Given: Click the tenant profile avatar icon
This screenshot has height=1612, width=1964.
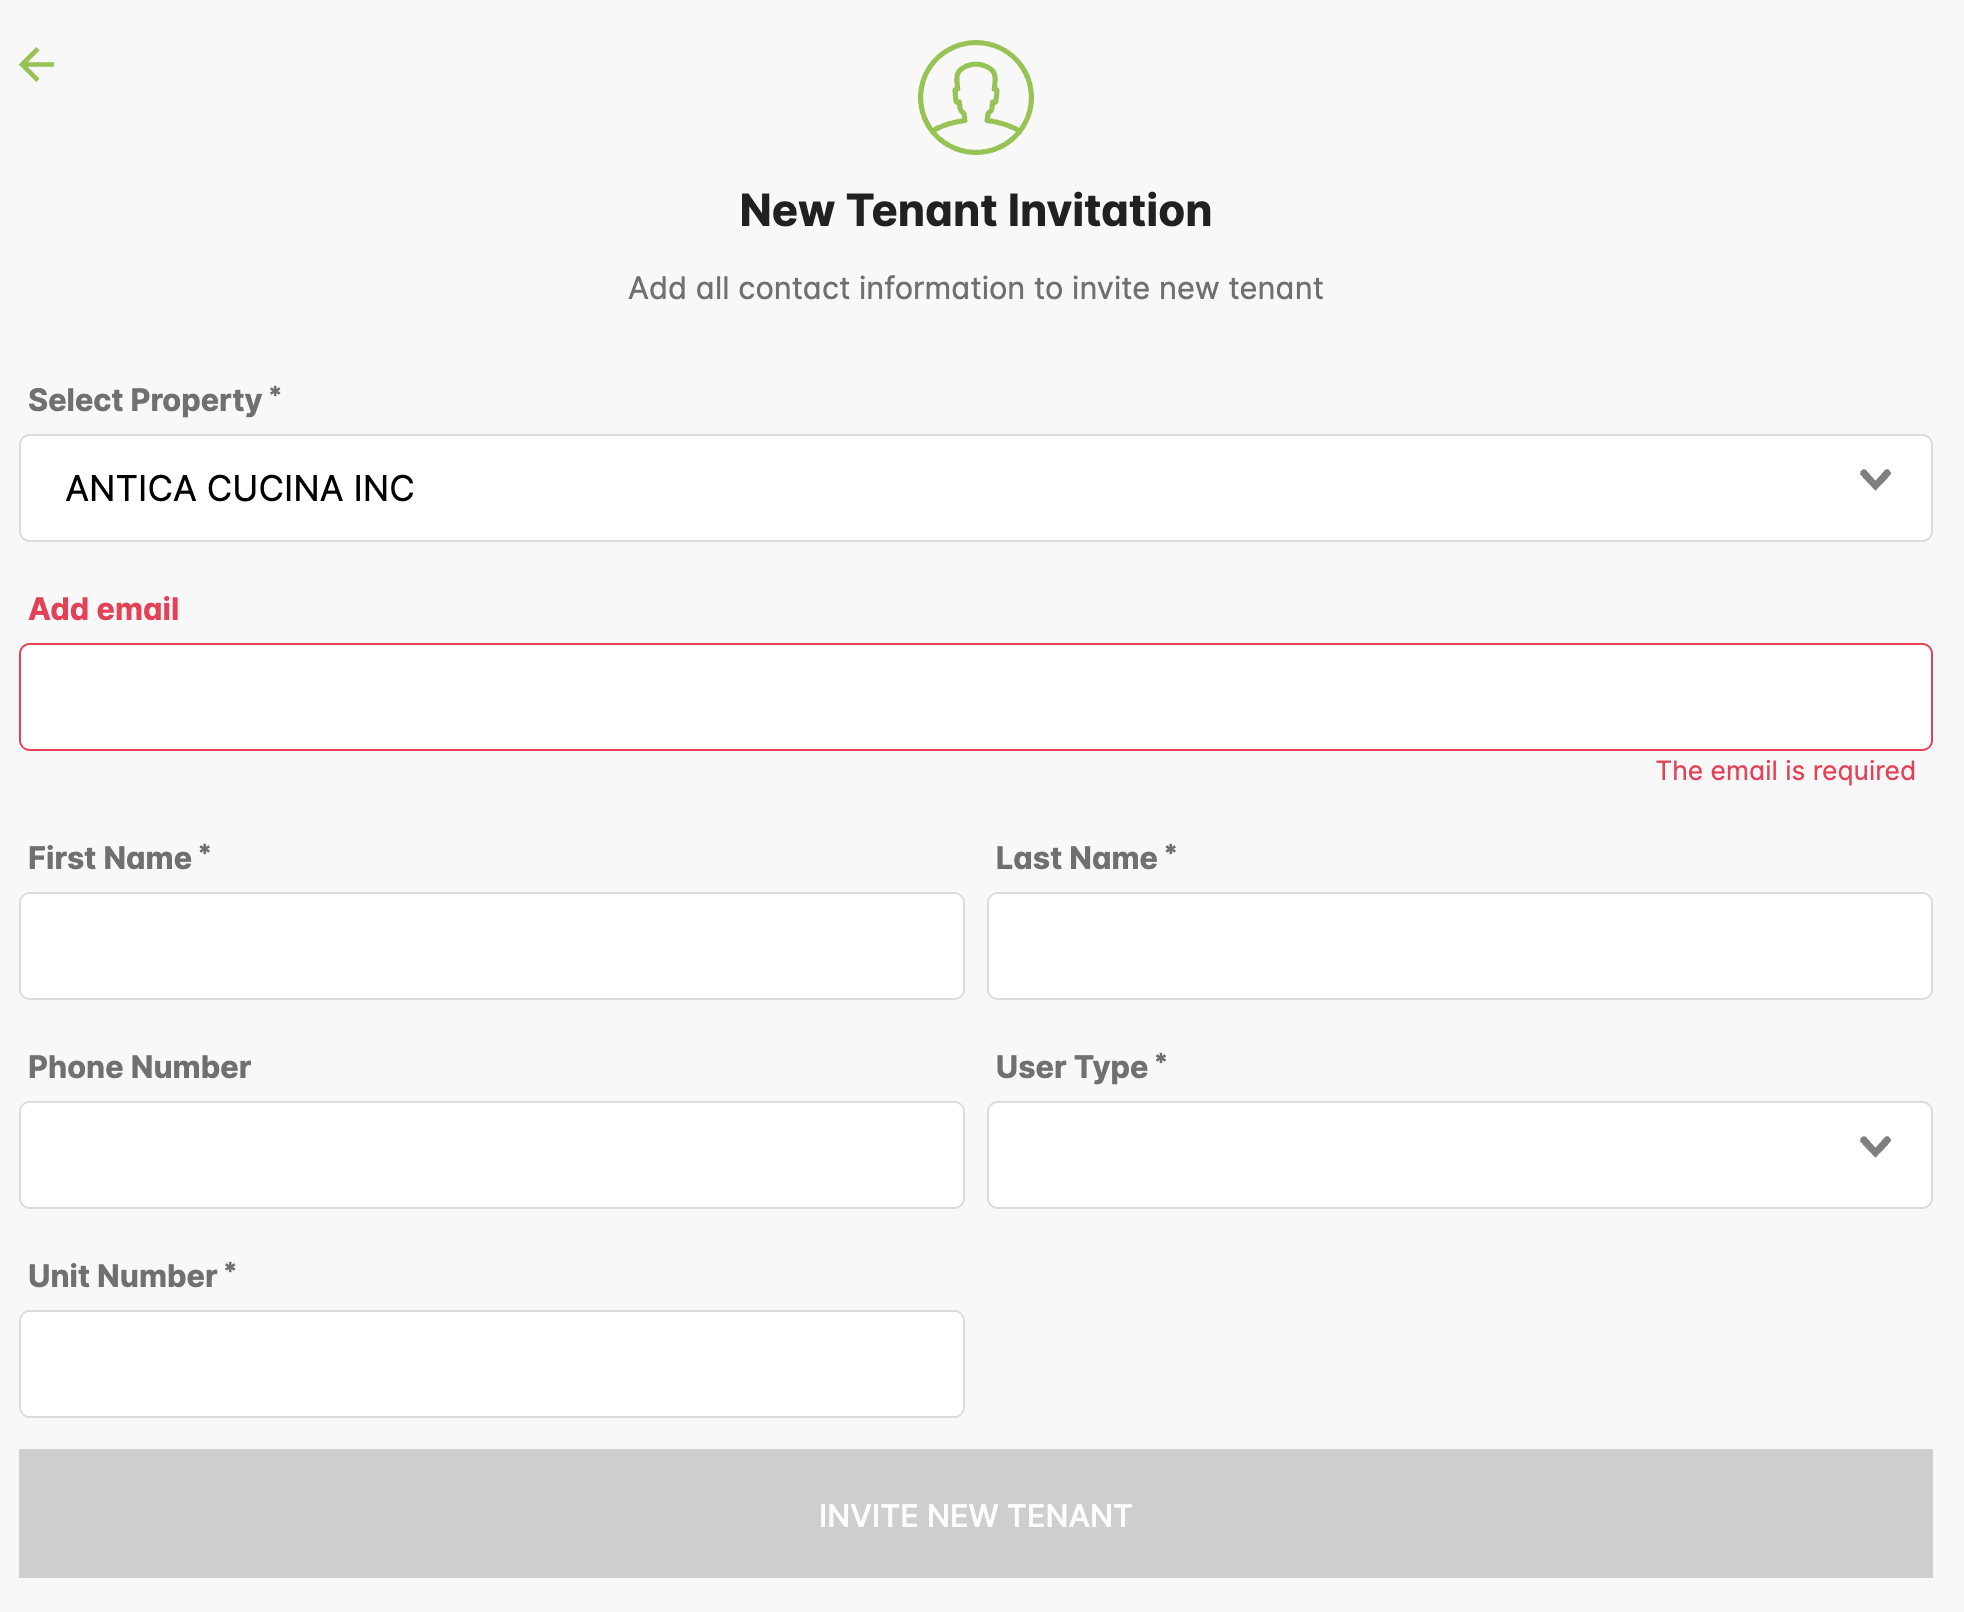Looking at the screenshot, I should click(975, 97).
